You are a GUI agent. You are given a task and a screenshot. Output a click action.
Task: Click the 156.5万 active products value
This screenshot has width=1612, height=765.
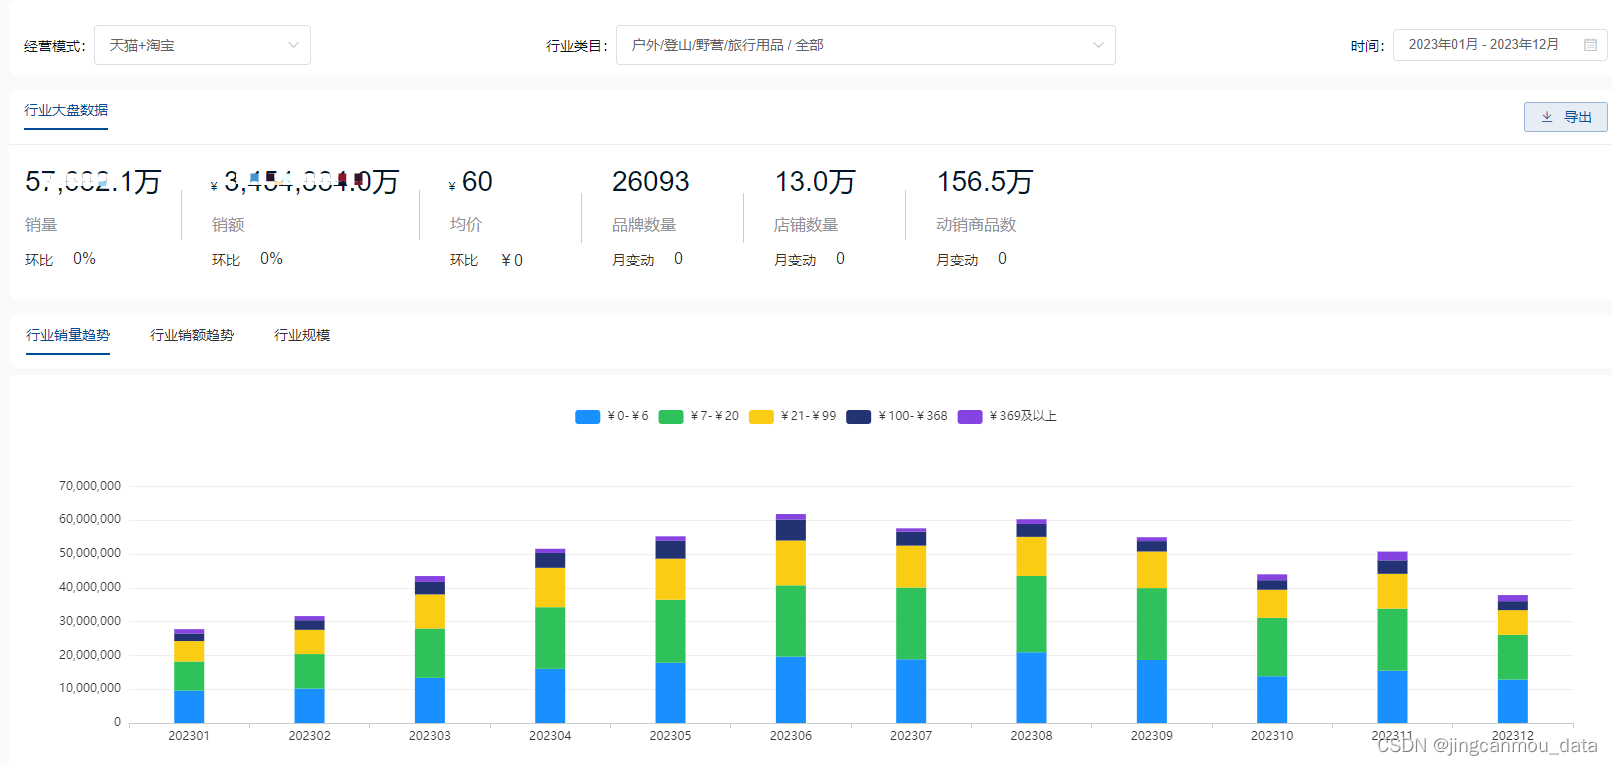[985, 182]
